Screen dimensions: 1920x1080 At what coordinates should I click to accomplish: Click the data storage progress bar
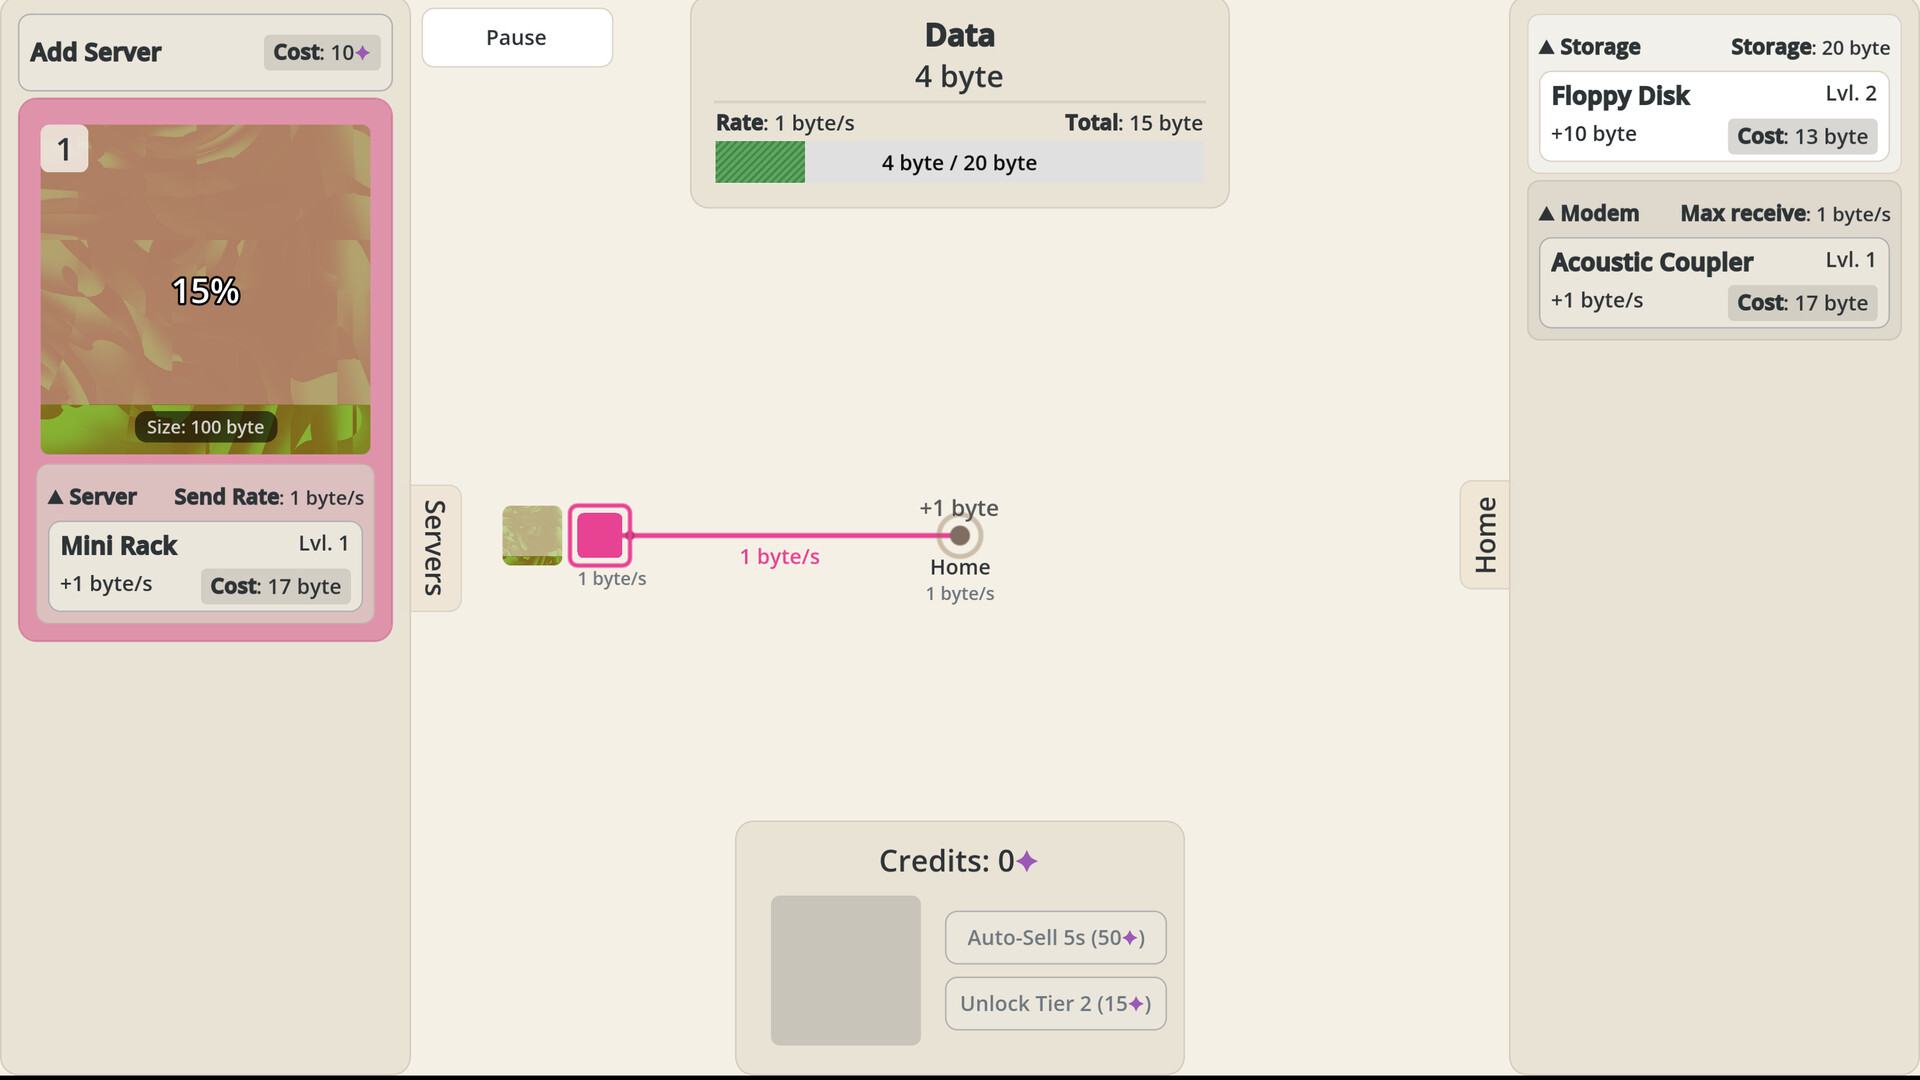(960, 162)
